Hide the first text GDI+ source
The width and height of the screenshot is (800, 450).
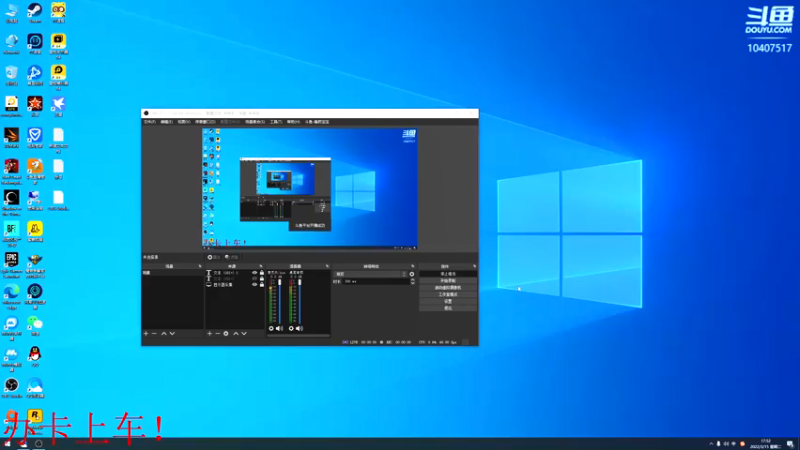[255, 273]
